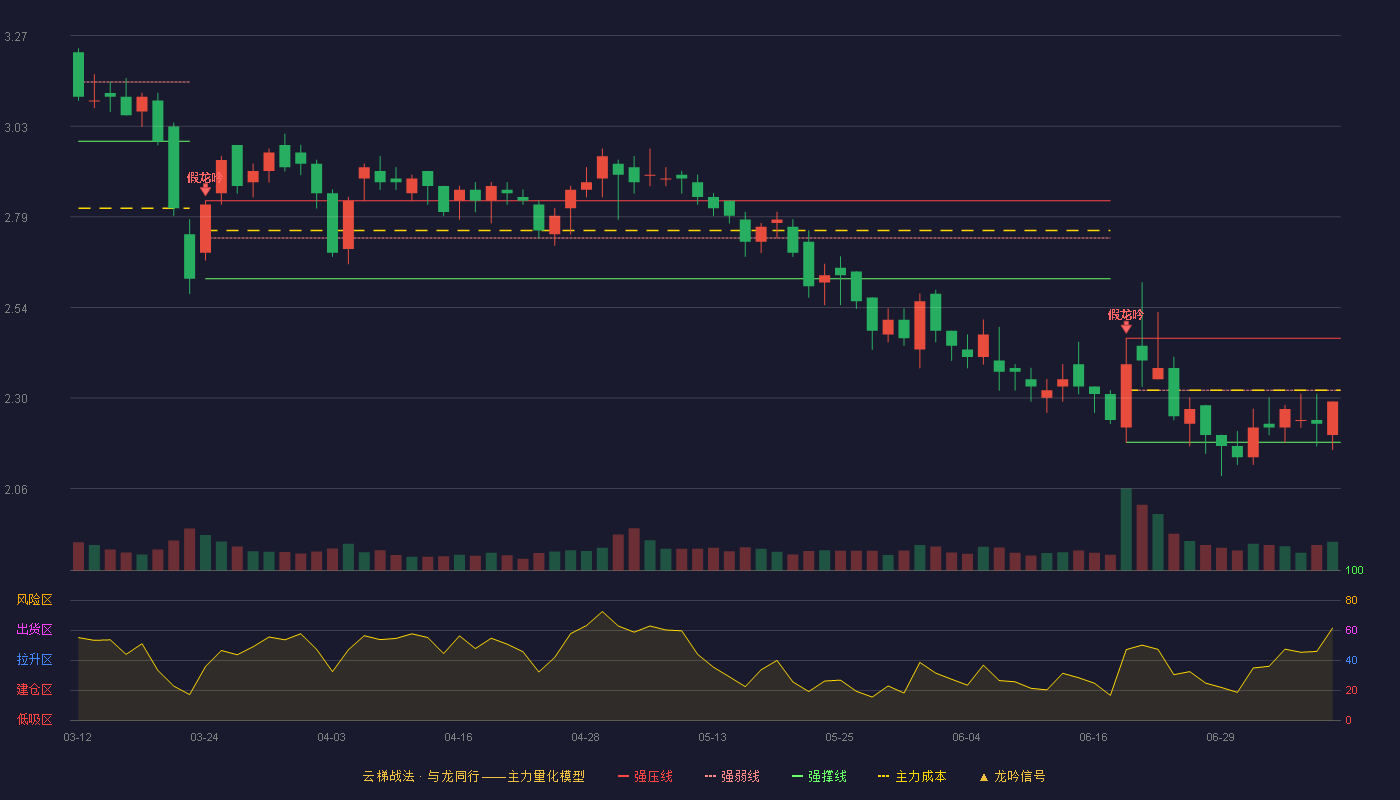Toggle the 主力成本 legend entry

point(912,776)
